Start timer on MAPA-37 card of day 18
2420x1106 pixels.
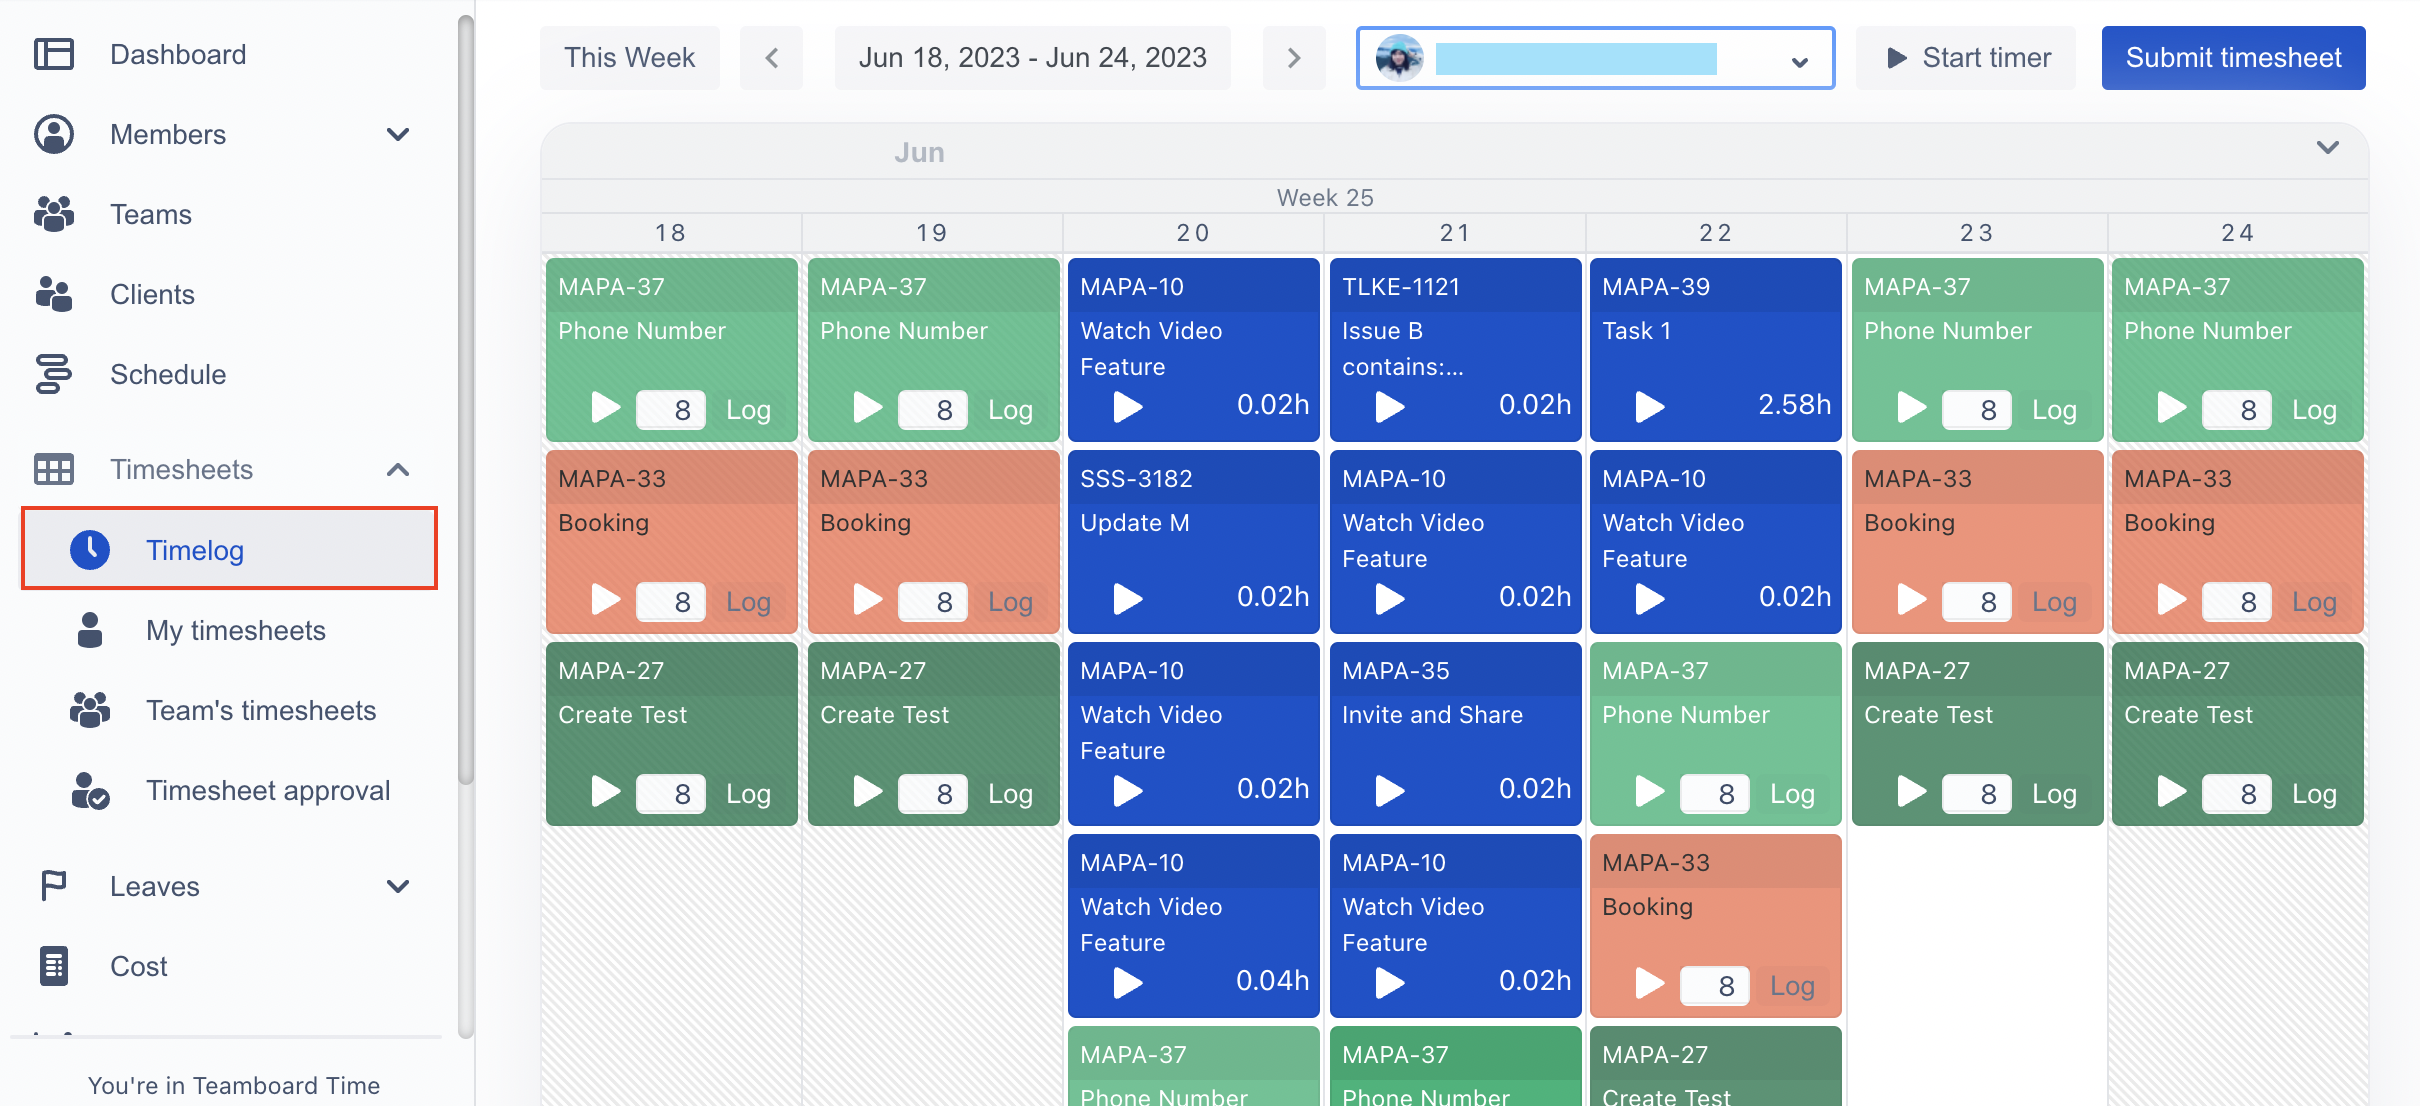pos(606,408)
